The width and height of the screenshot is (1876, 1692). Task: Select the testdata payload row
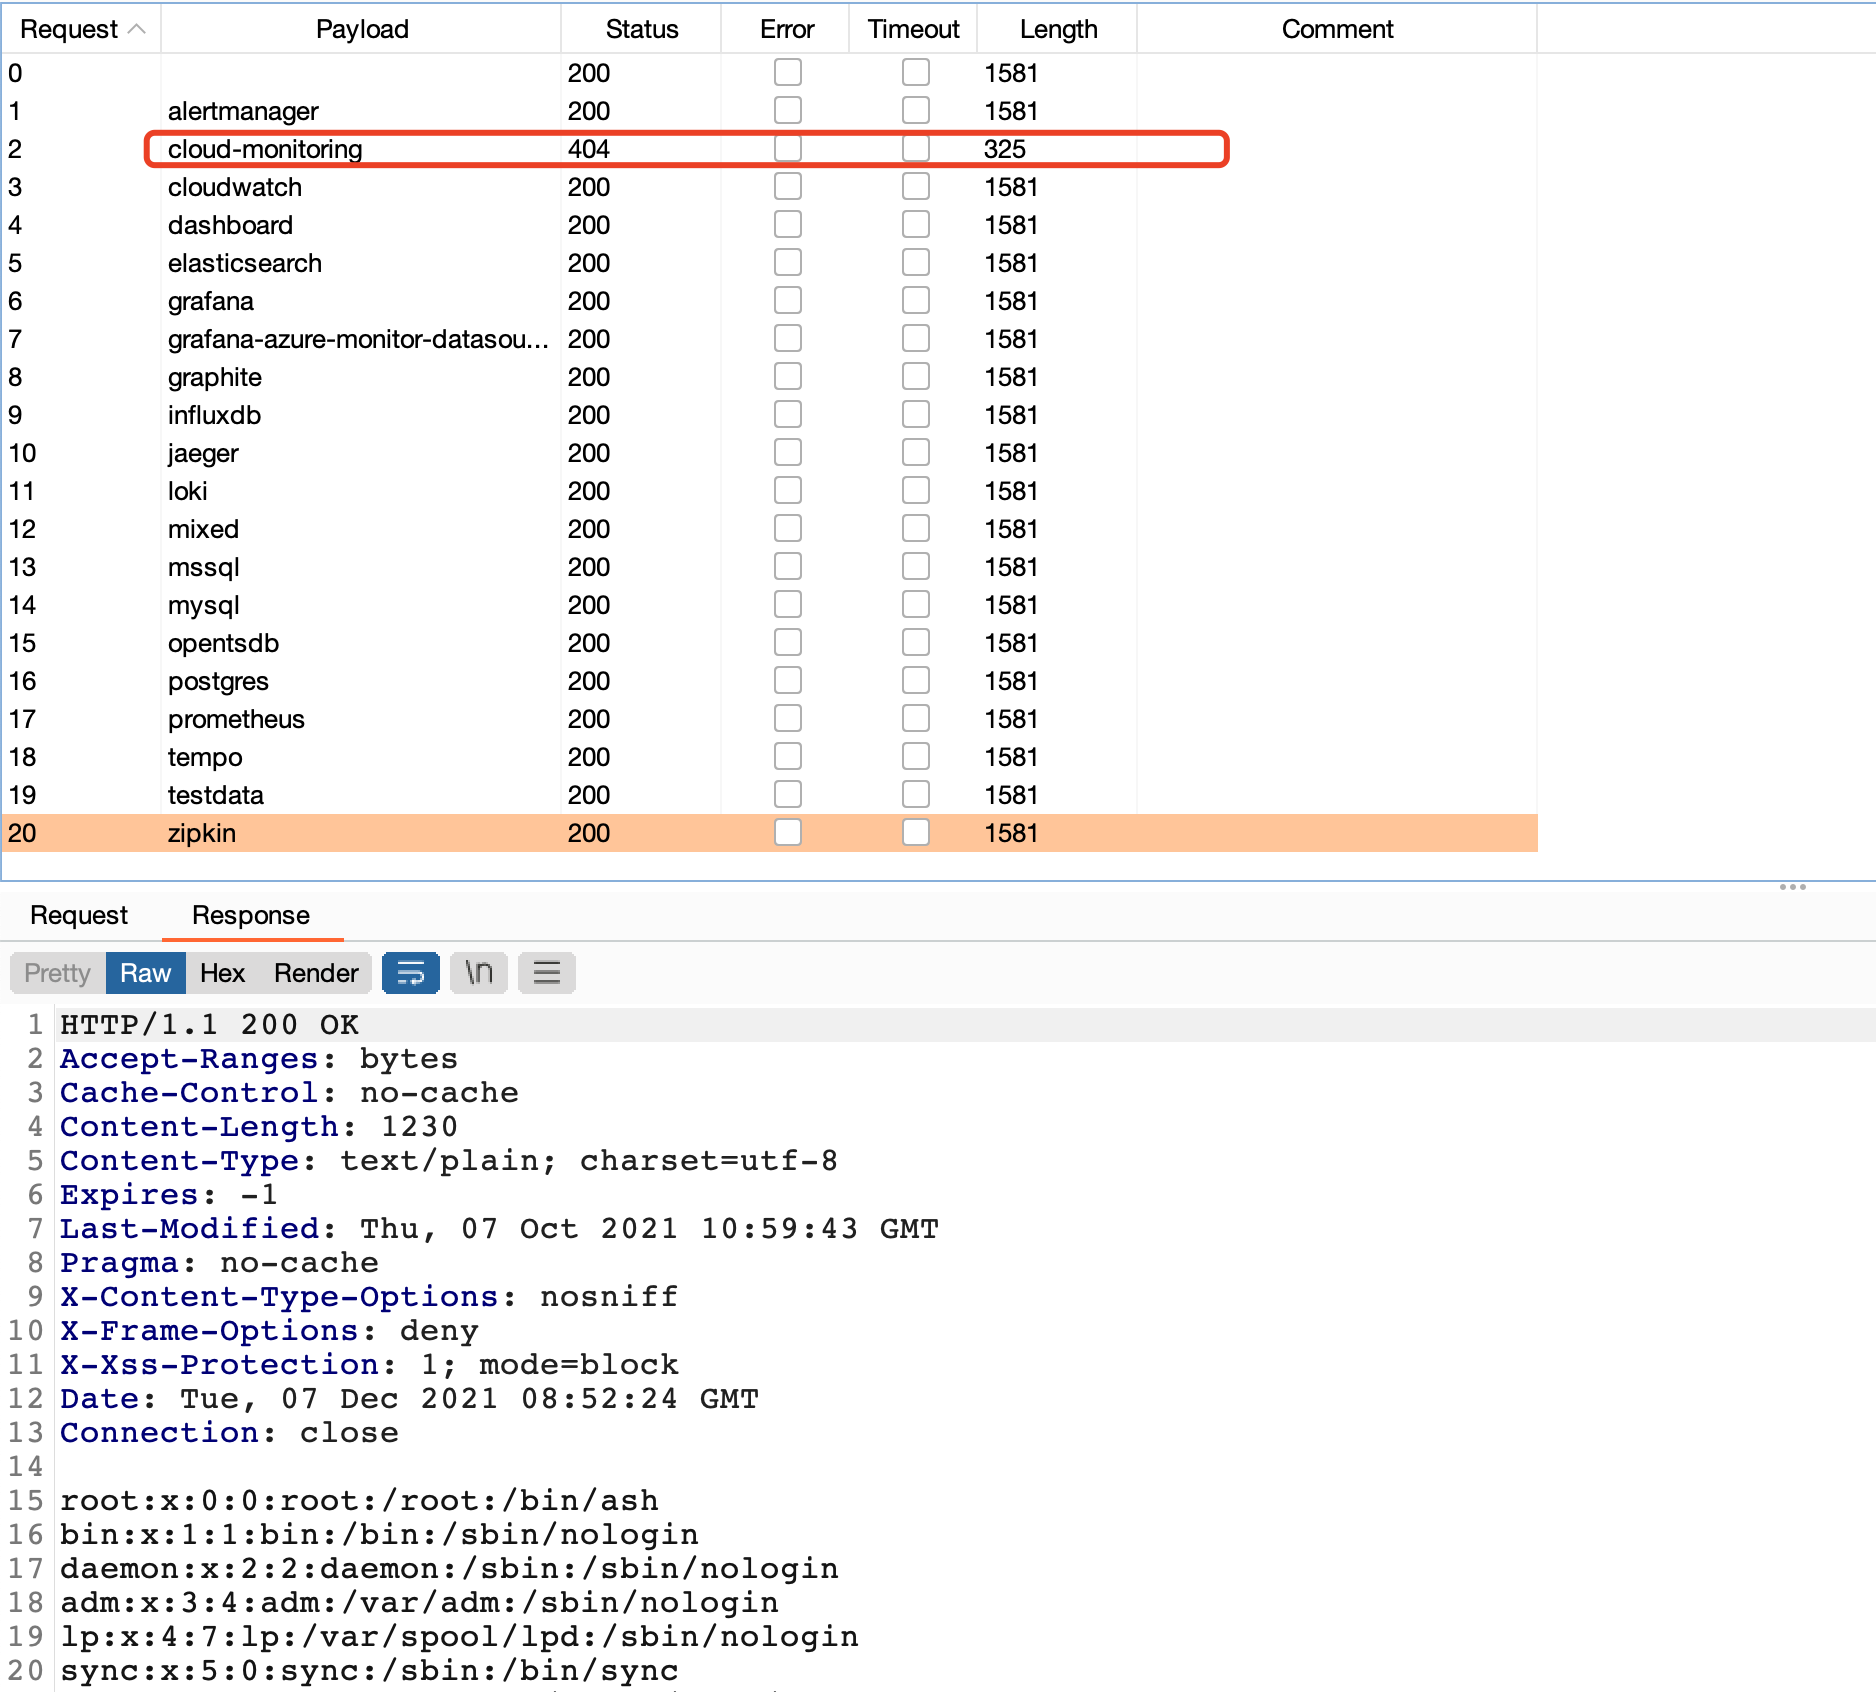pos(769,795)
